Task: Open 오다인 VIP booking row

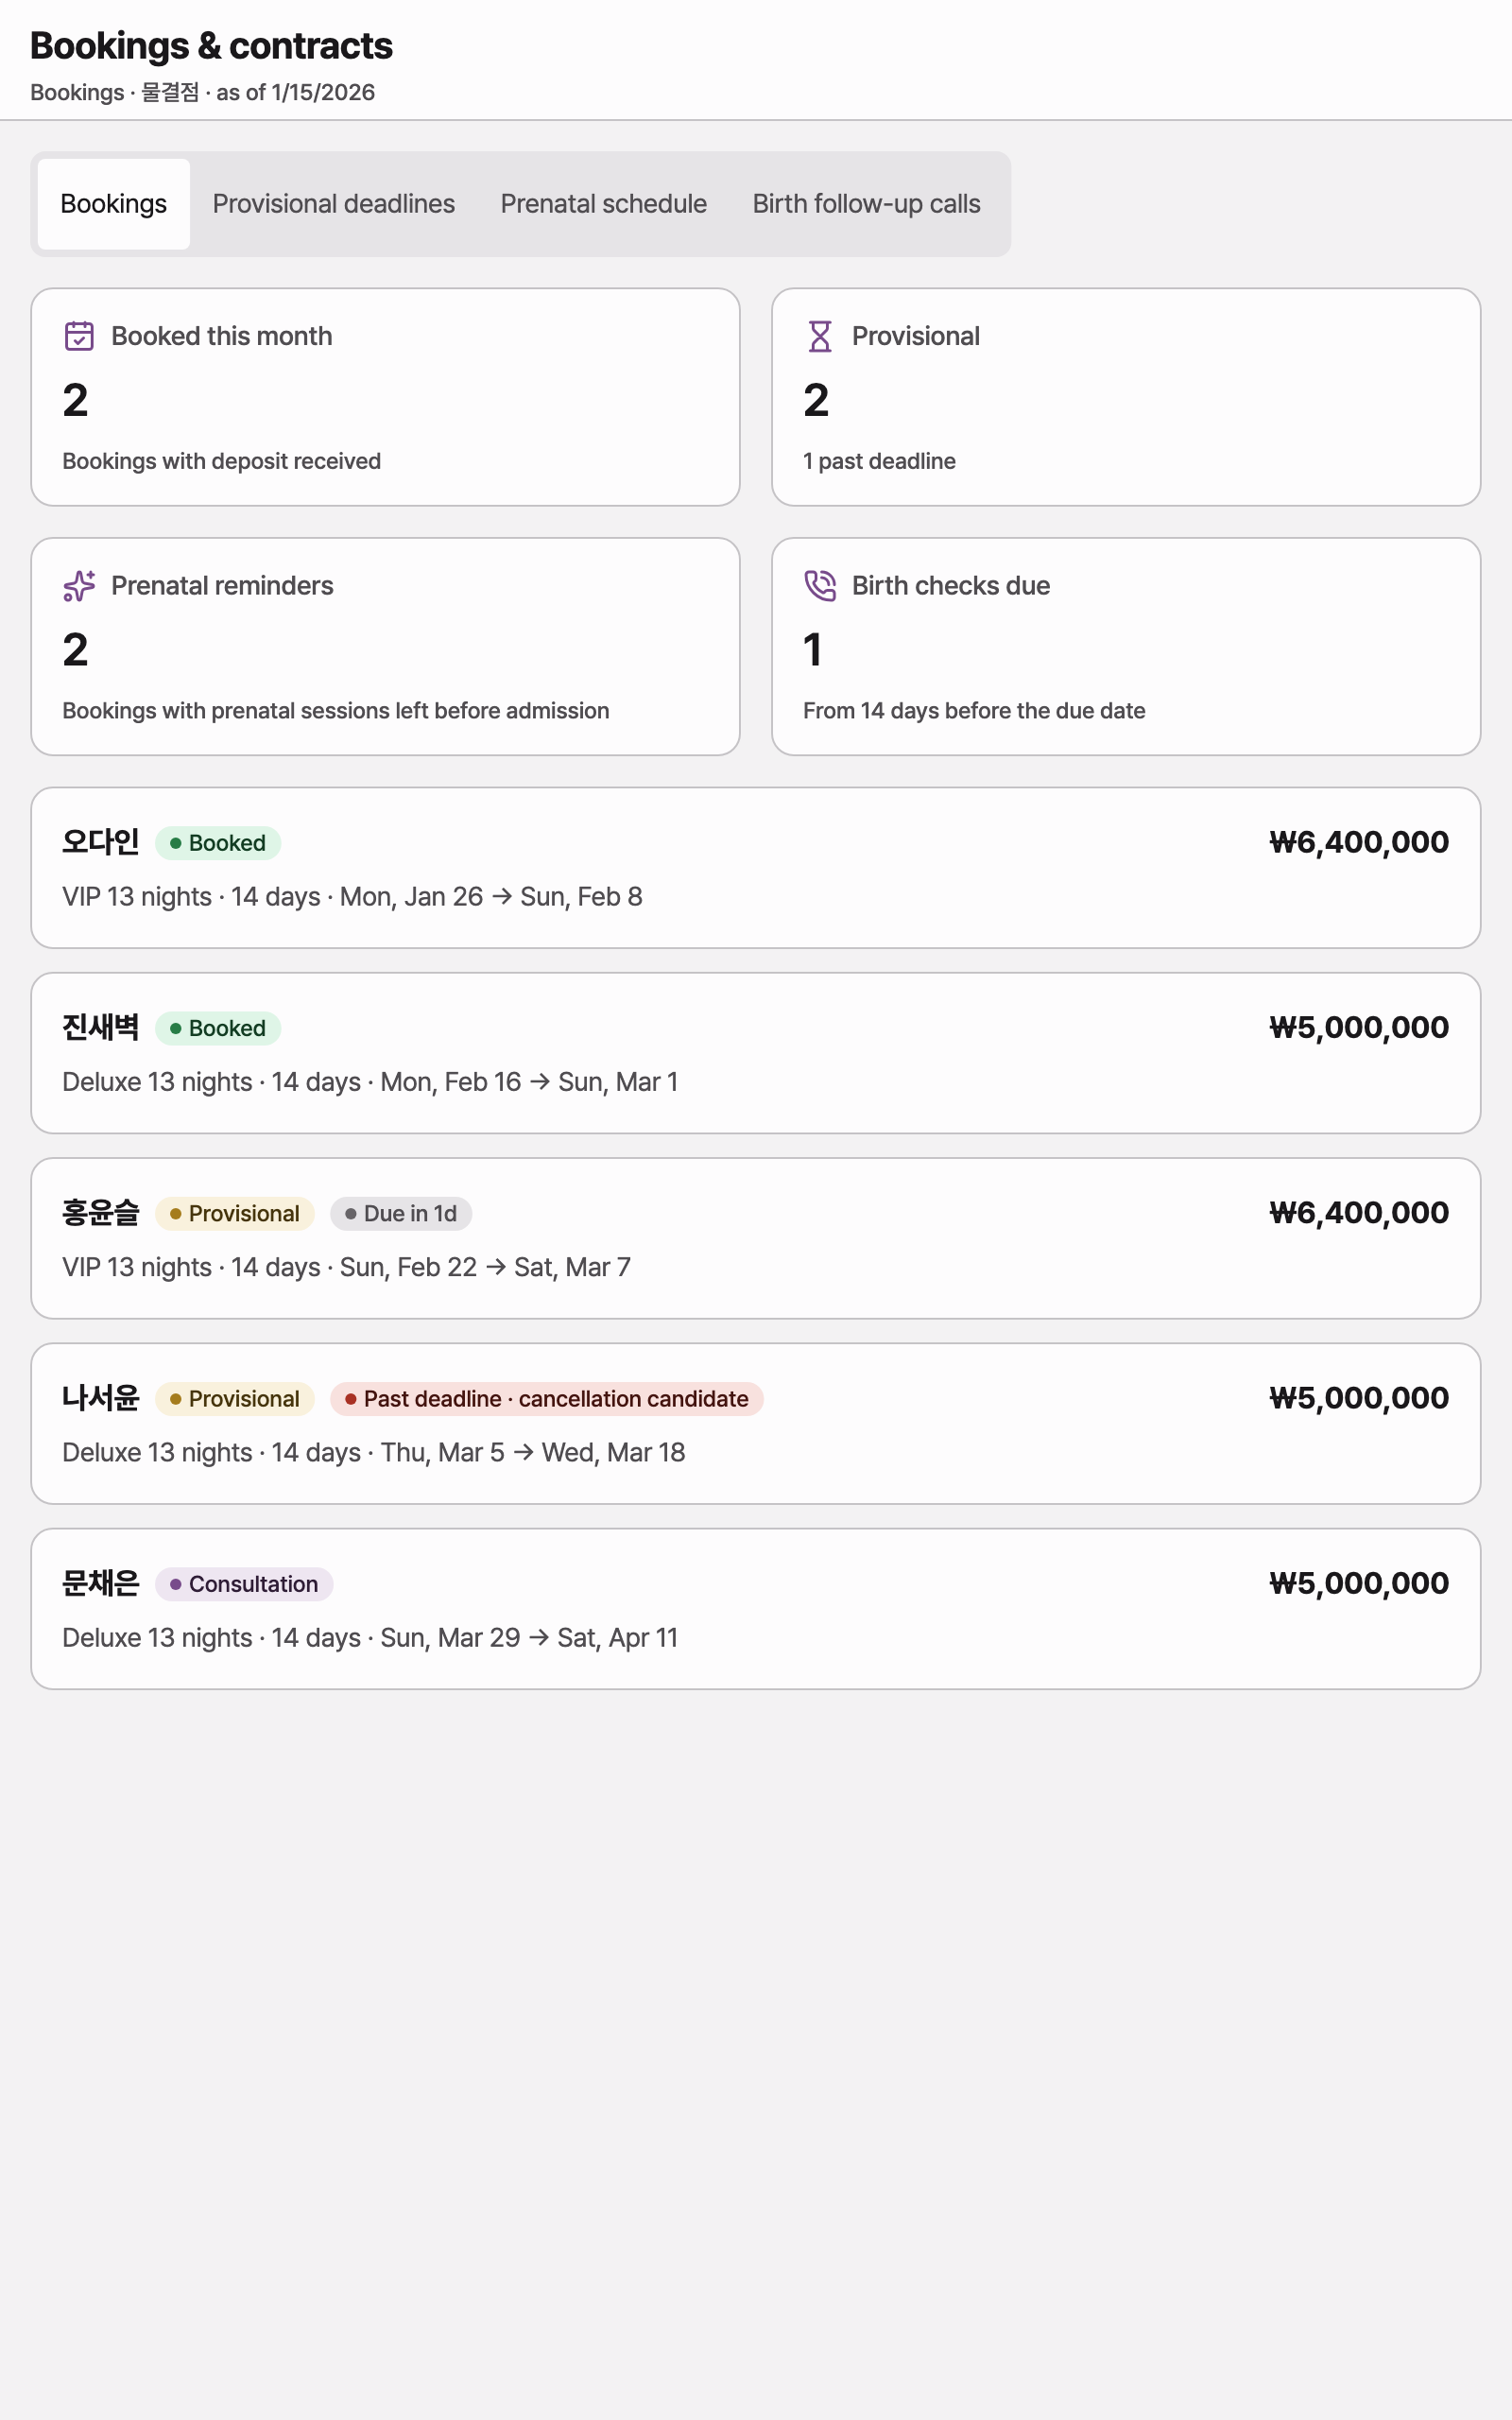Action: point(756,868)
